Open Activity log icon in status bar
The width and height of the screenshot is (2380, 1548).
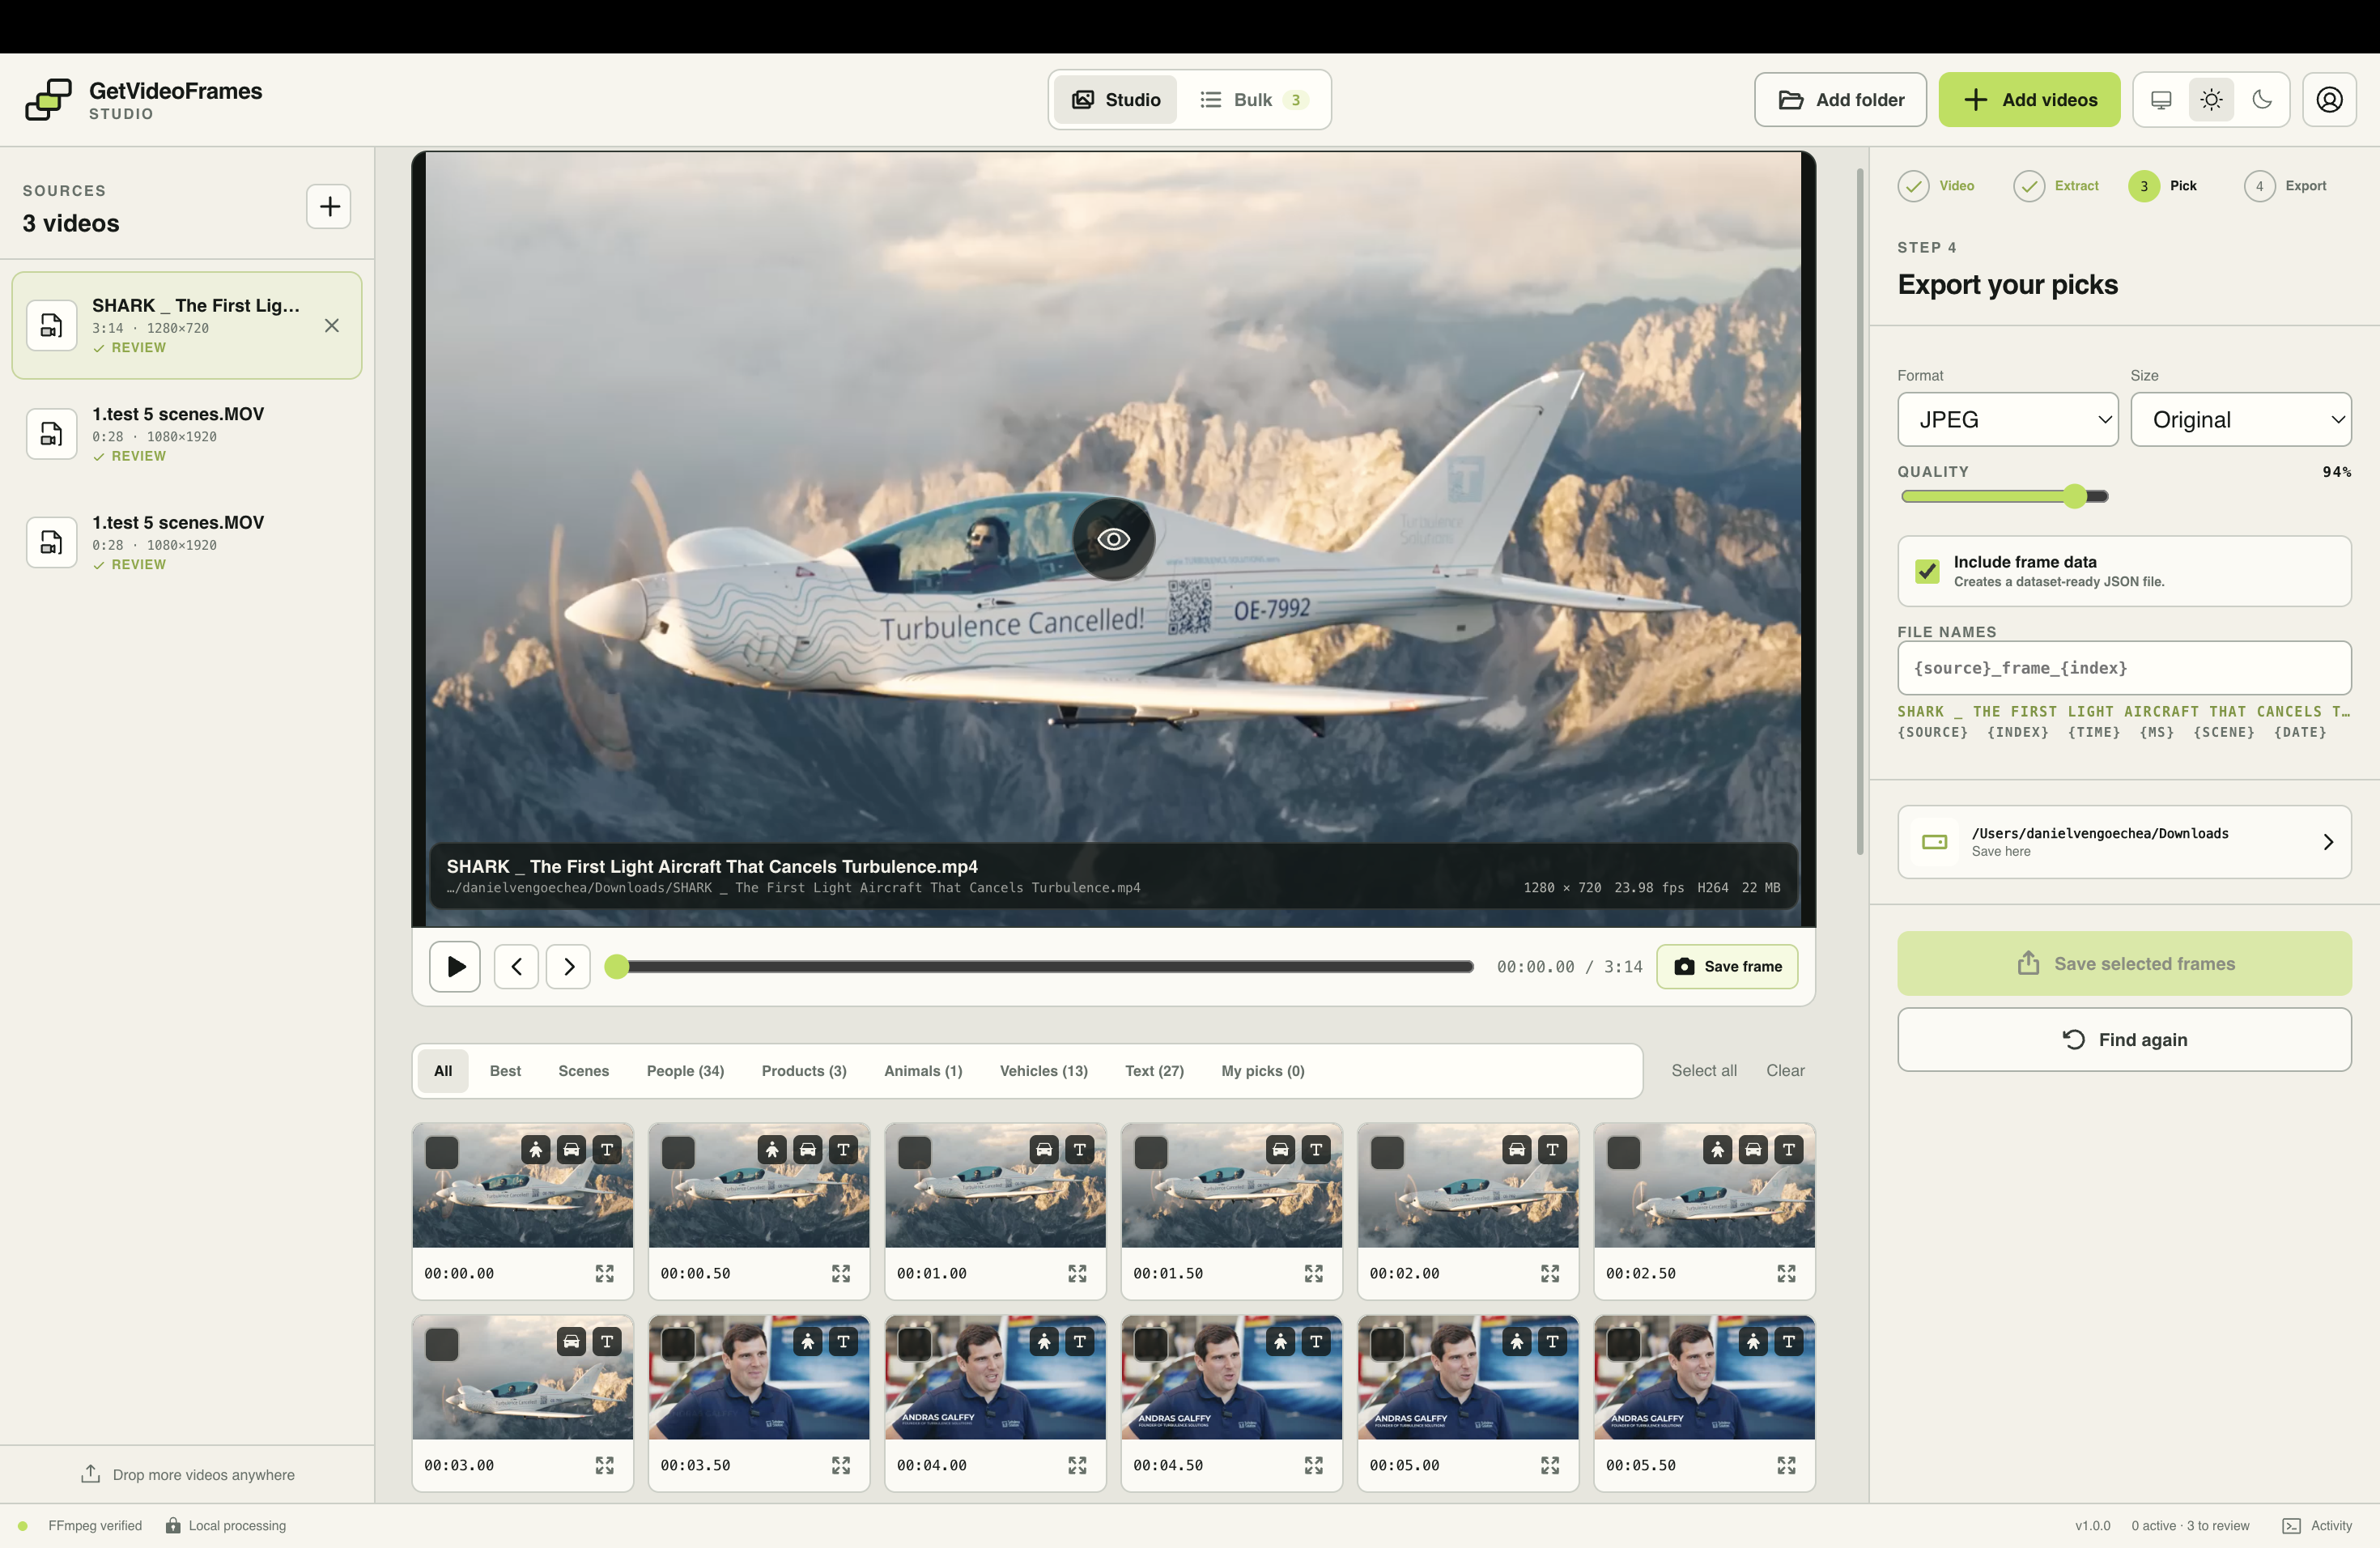pos(2291,1526)
